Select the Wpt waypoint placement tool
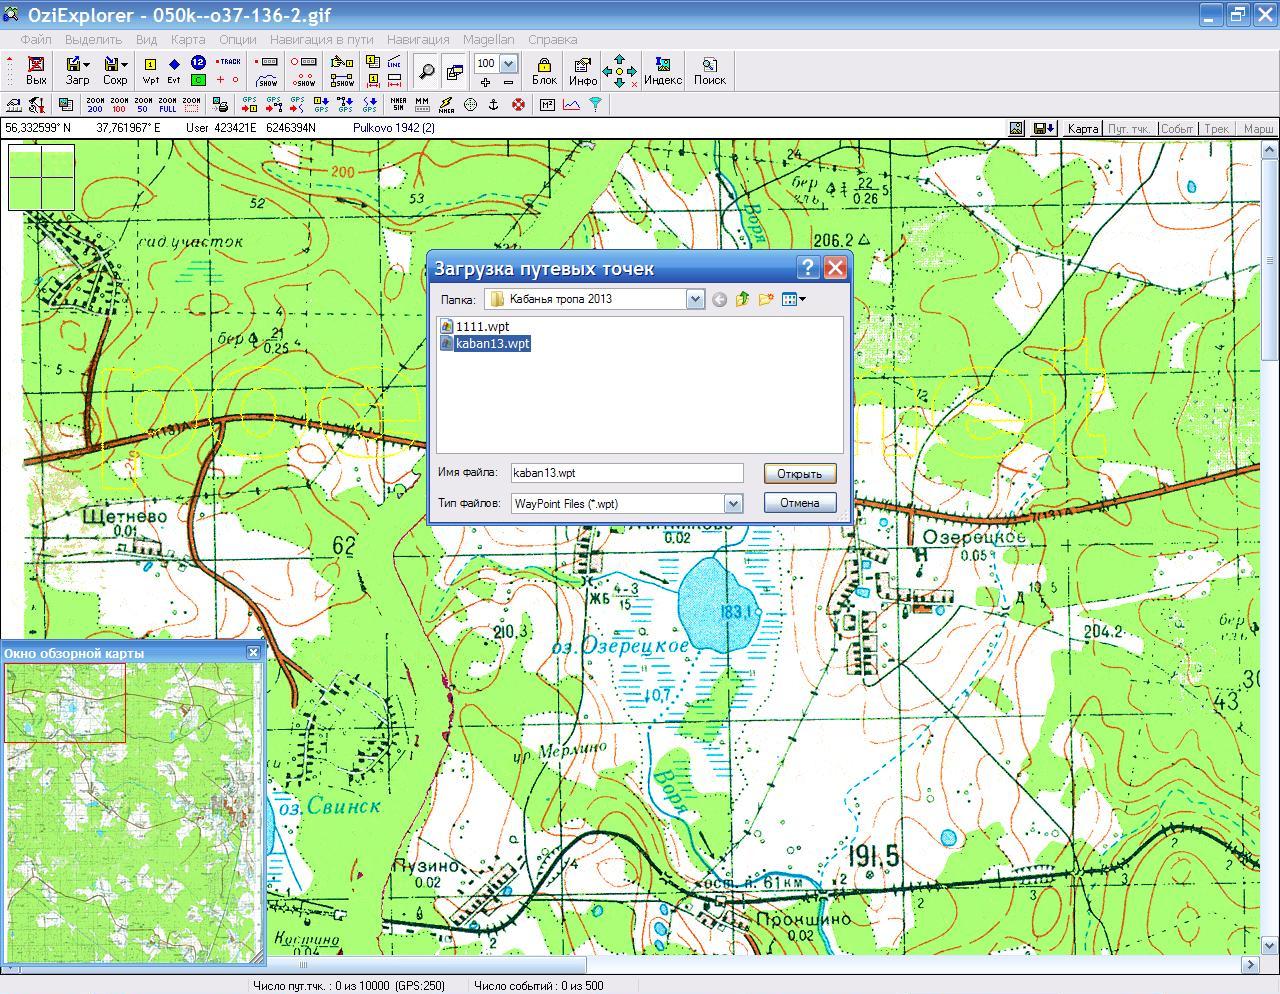 (x=150, y=70)
